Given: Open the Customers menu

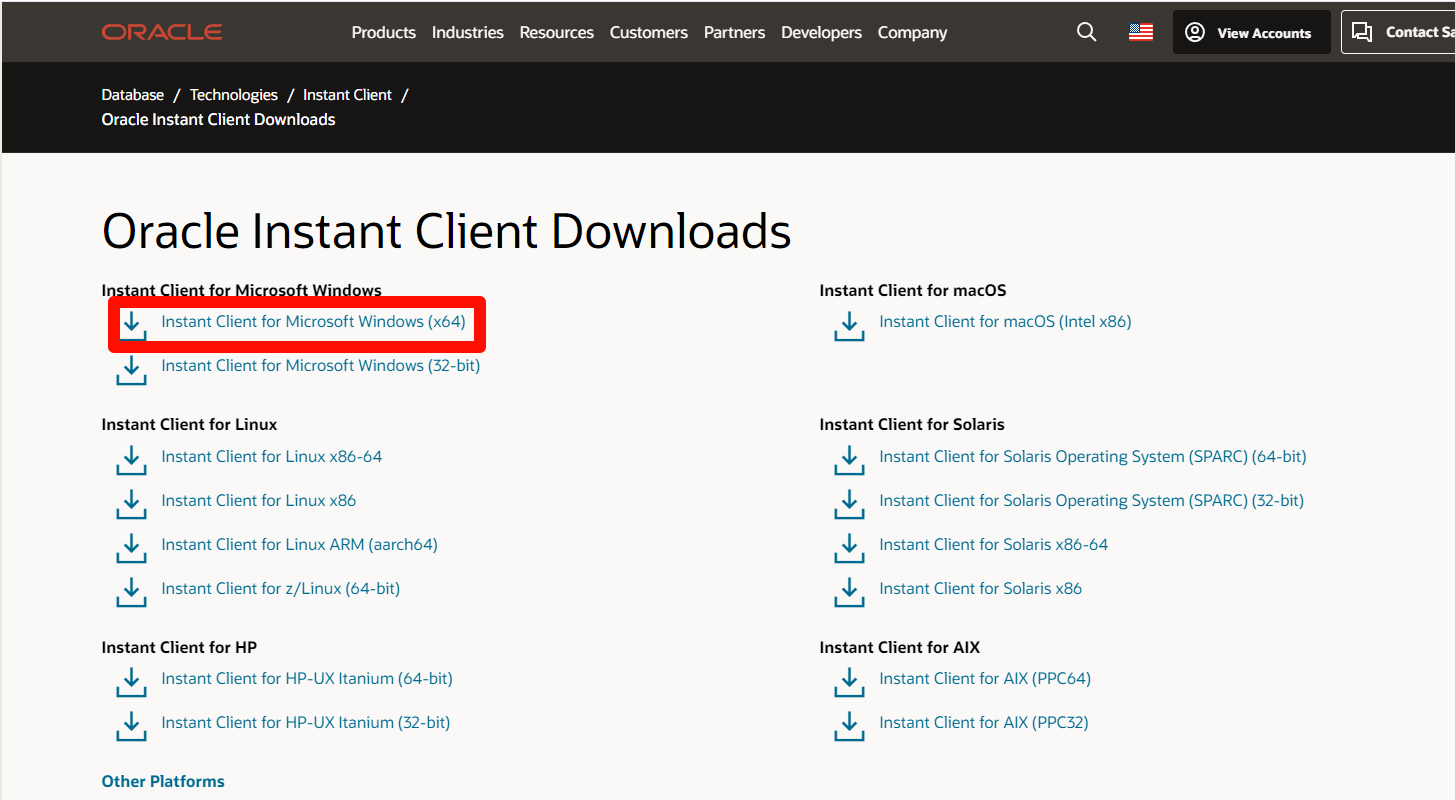Looking at the screenshot, I should click(x=648, y=32).
